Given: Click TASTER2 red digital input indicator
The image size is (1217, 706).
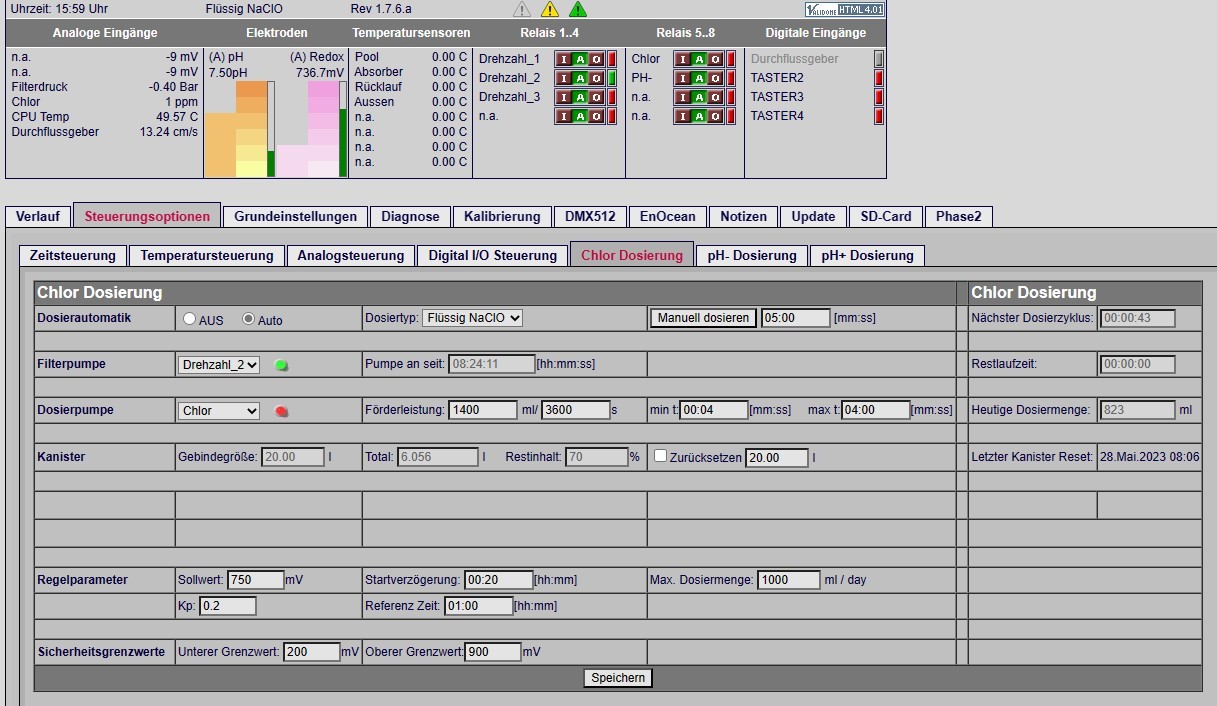Looking at the screenshot, I should pyautogui.click(x=879, y=78).
